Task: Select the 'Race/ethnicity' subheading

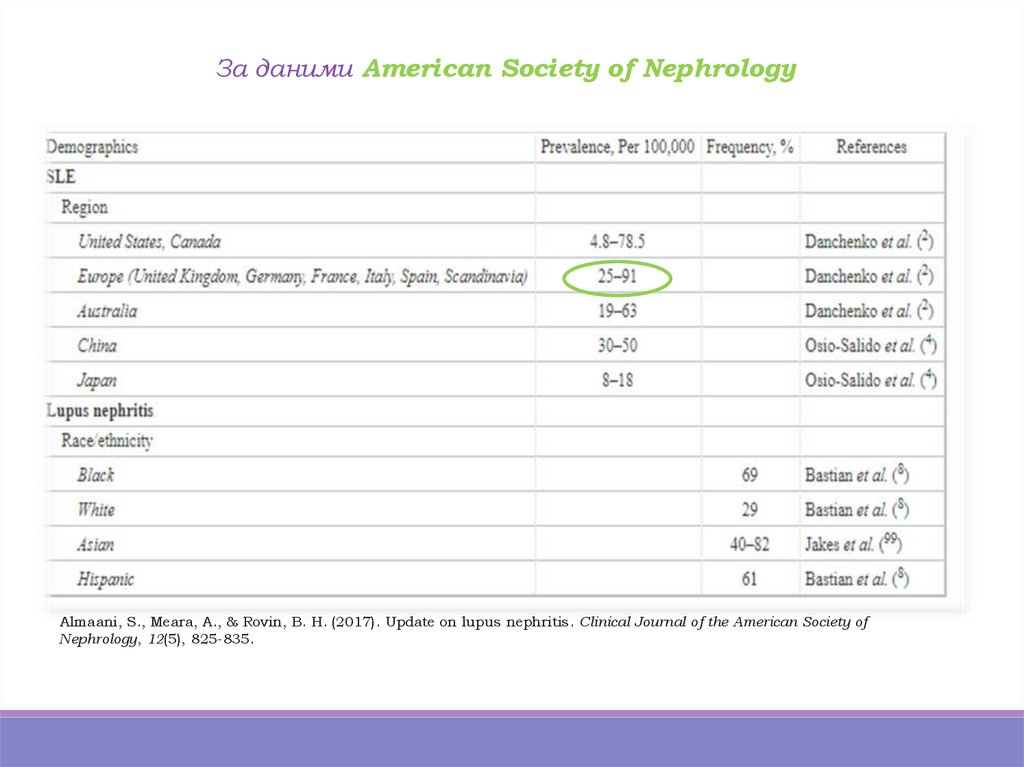Action: click(107, 441)
